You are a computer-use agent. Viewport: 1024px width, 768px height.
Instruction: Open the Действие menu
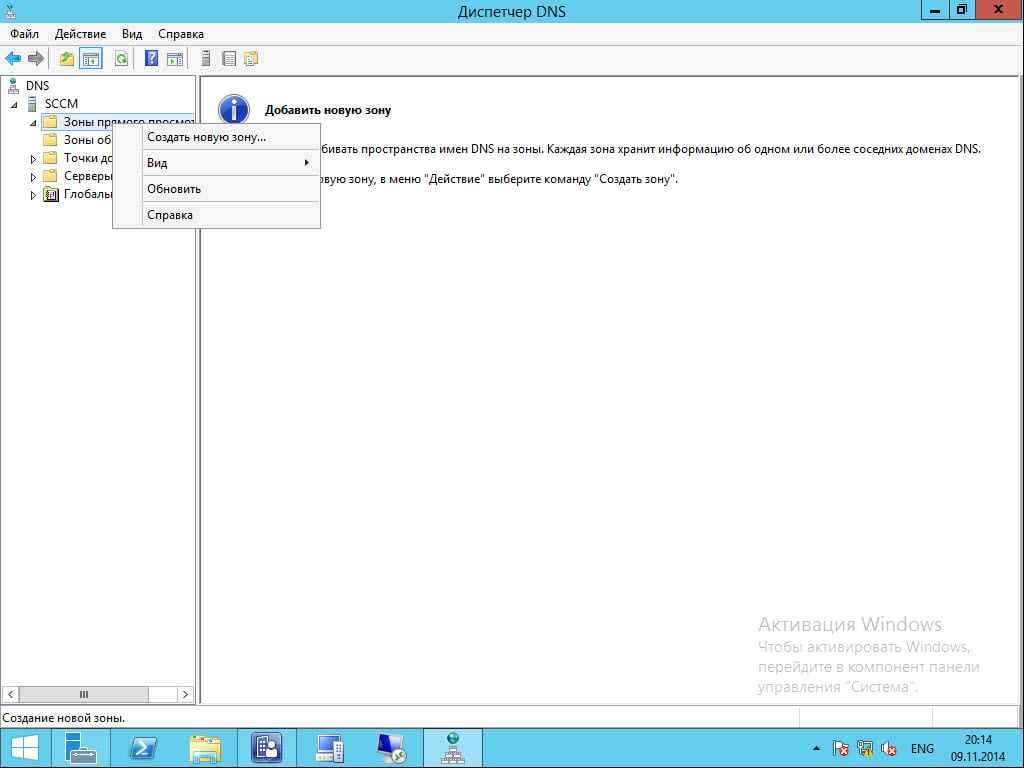tap(80, 34)
